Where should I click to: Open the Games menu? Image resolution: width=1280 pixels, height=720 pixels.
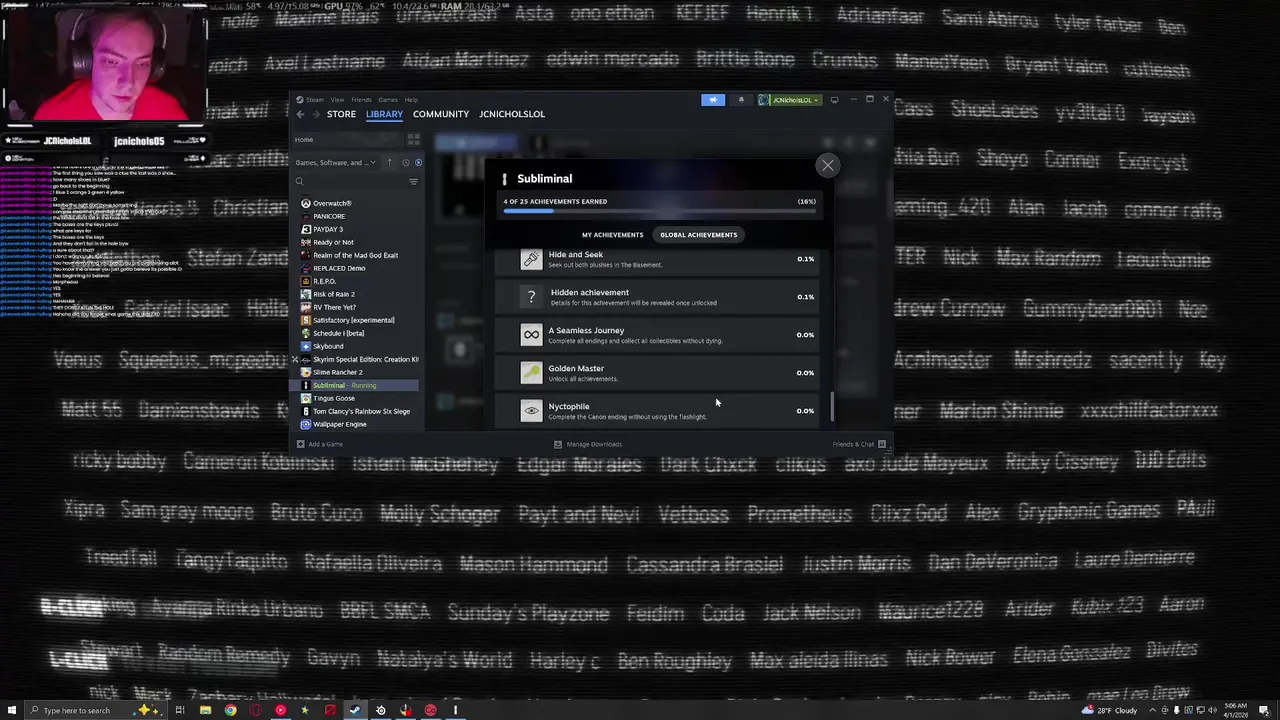click(x=387, y=100)
